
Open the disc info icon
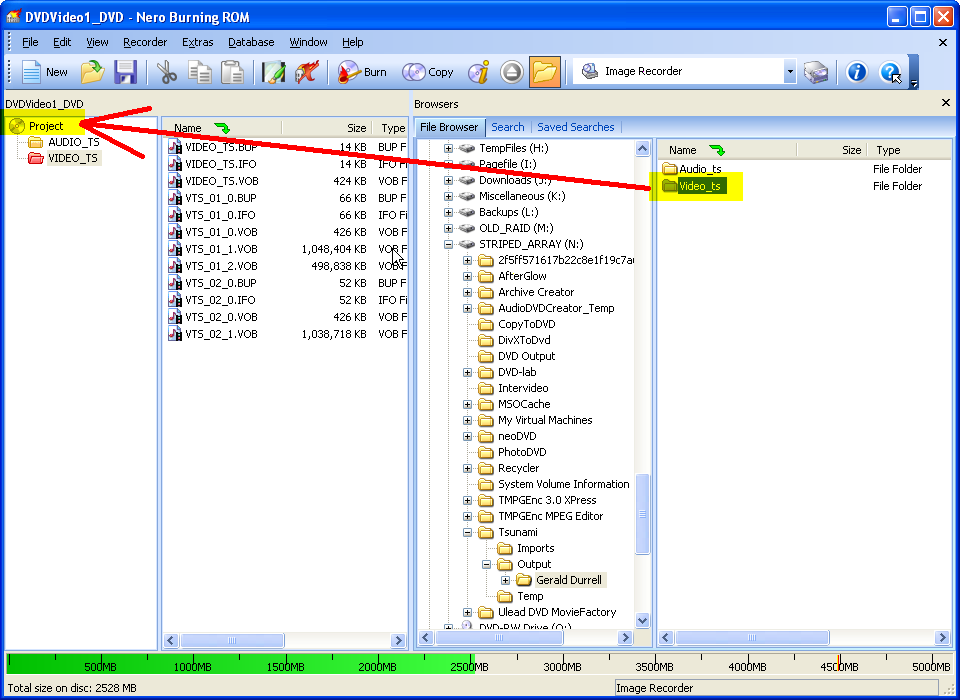tap(479, 72)
